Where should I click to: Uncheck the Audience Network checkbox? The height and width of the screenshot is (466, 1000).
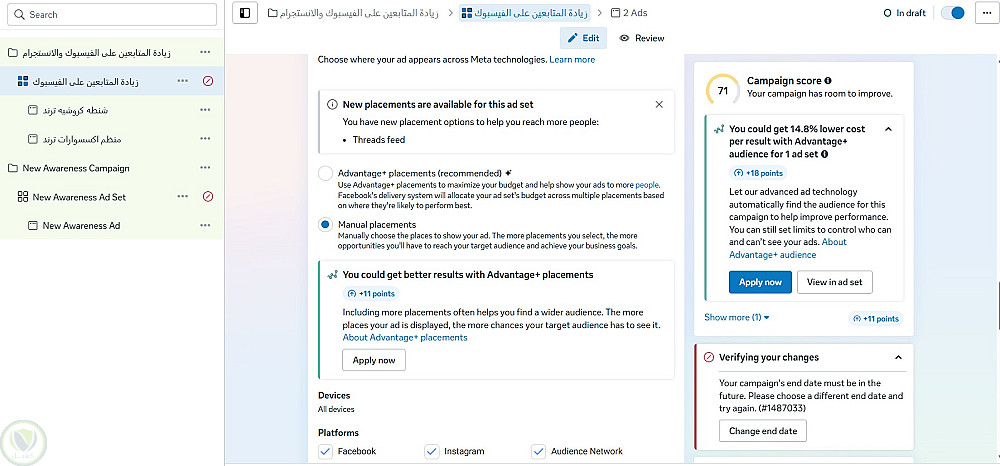pyautogui.click(x=538, y=451)
